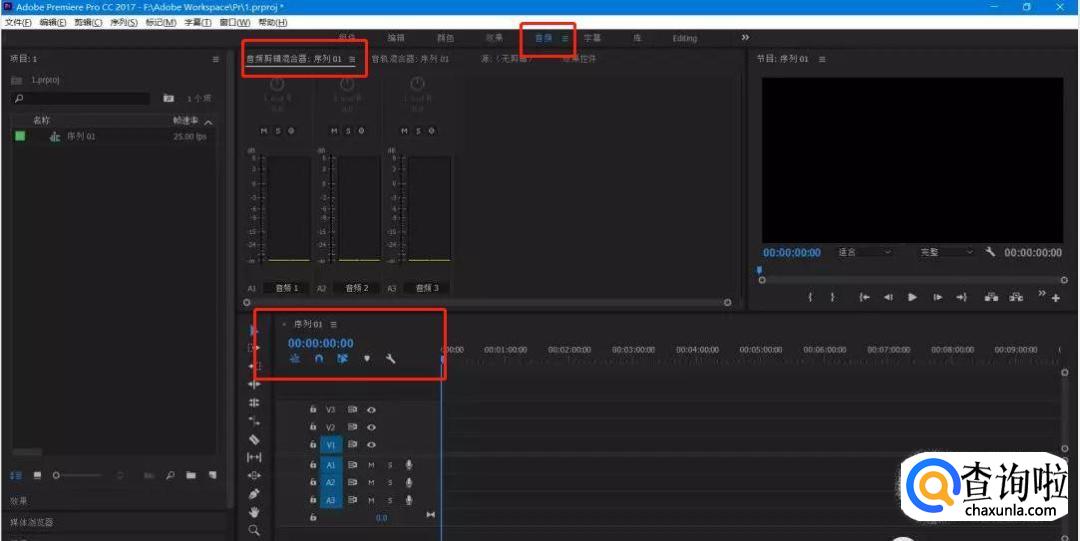Image resolution: width=1080 pixels, height=541 pixels.
Task: Toggle lock on track V3
Action: click(x=313, y=409)
